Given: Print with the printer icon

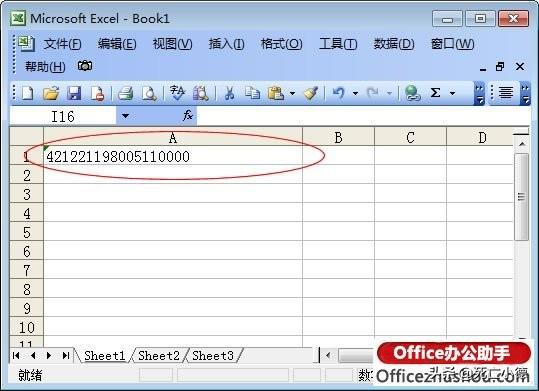Looking at the screenshot, I should point(125,93).
